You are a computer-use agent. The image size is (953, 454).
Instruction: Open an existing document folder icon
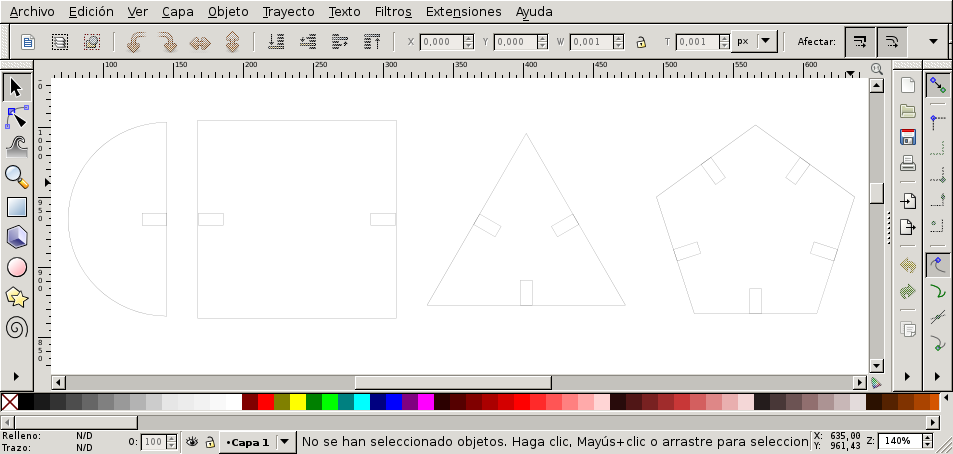907,111
